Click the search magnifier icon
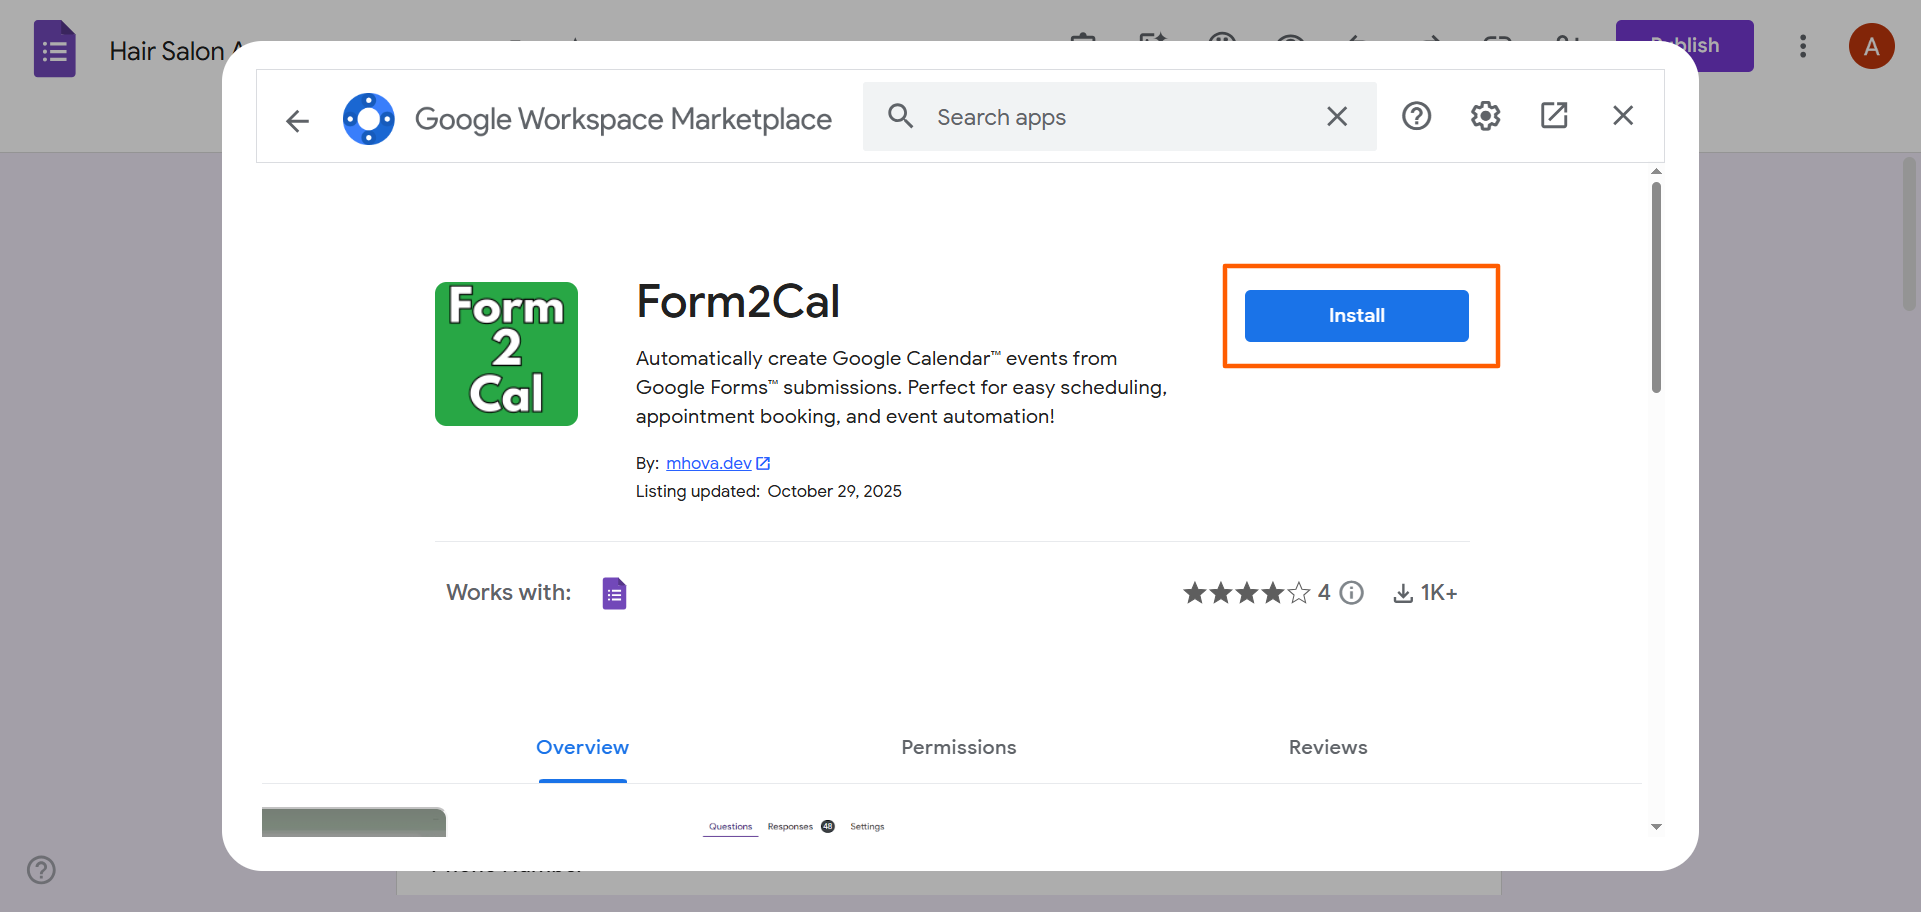 coord(900,116)
